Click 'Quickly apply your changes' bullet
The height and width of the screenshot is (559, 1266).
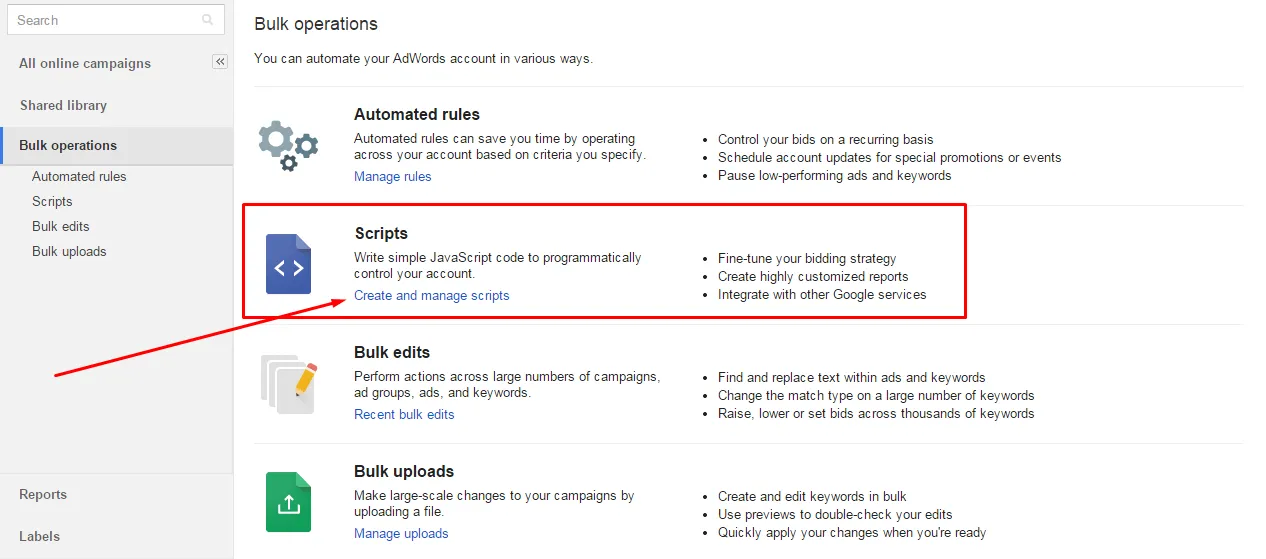(852, 532)
